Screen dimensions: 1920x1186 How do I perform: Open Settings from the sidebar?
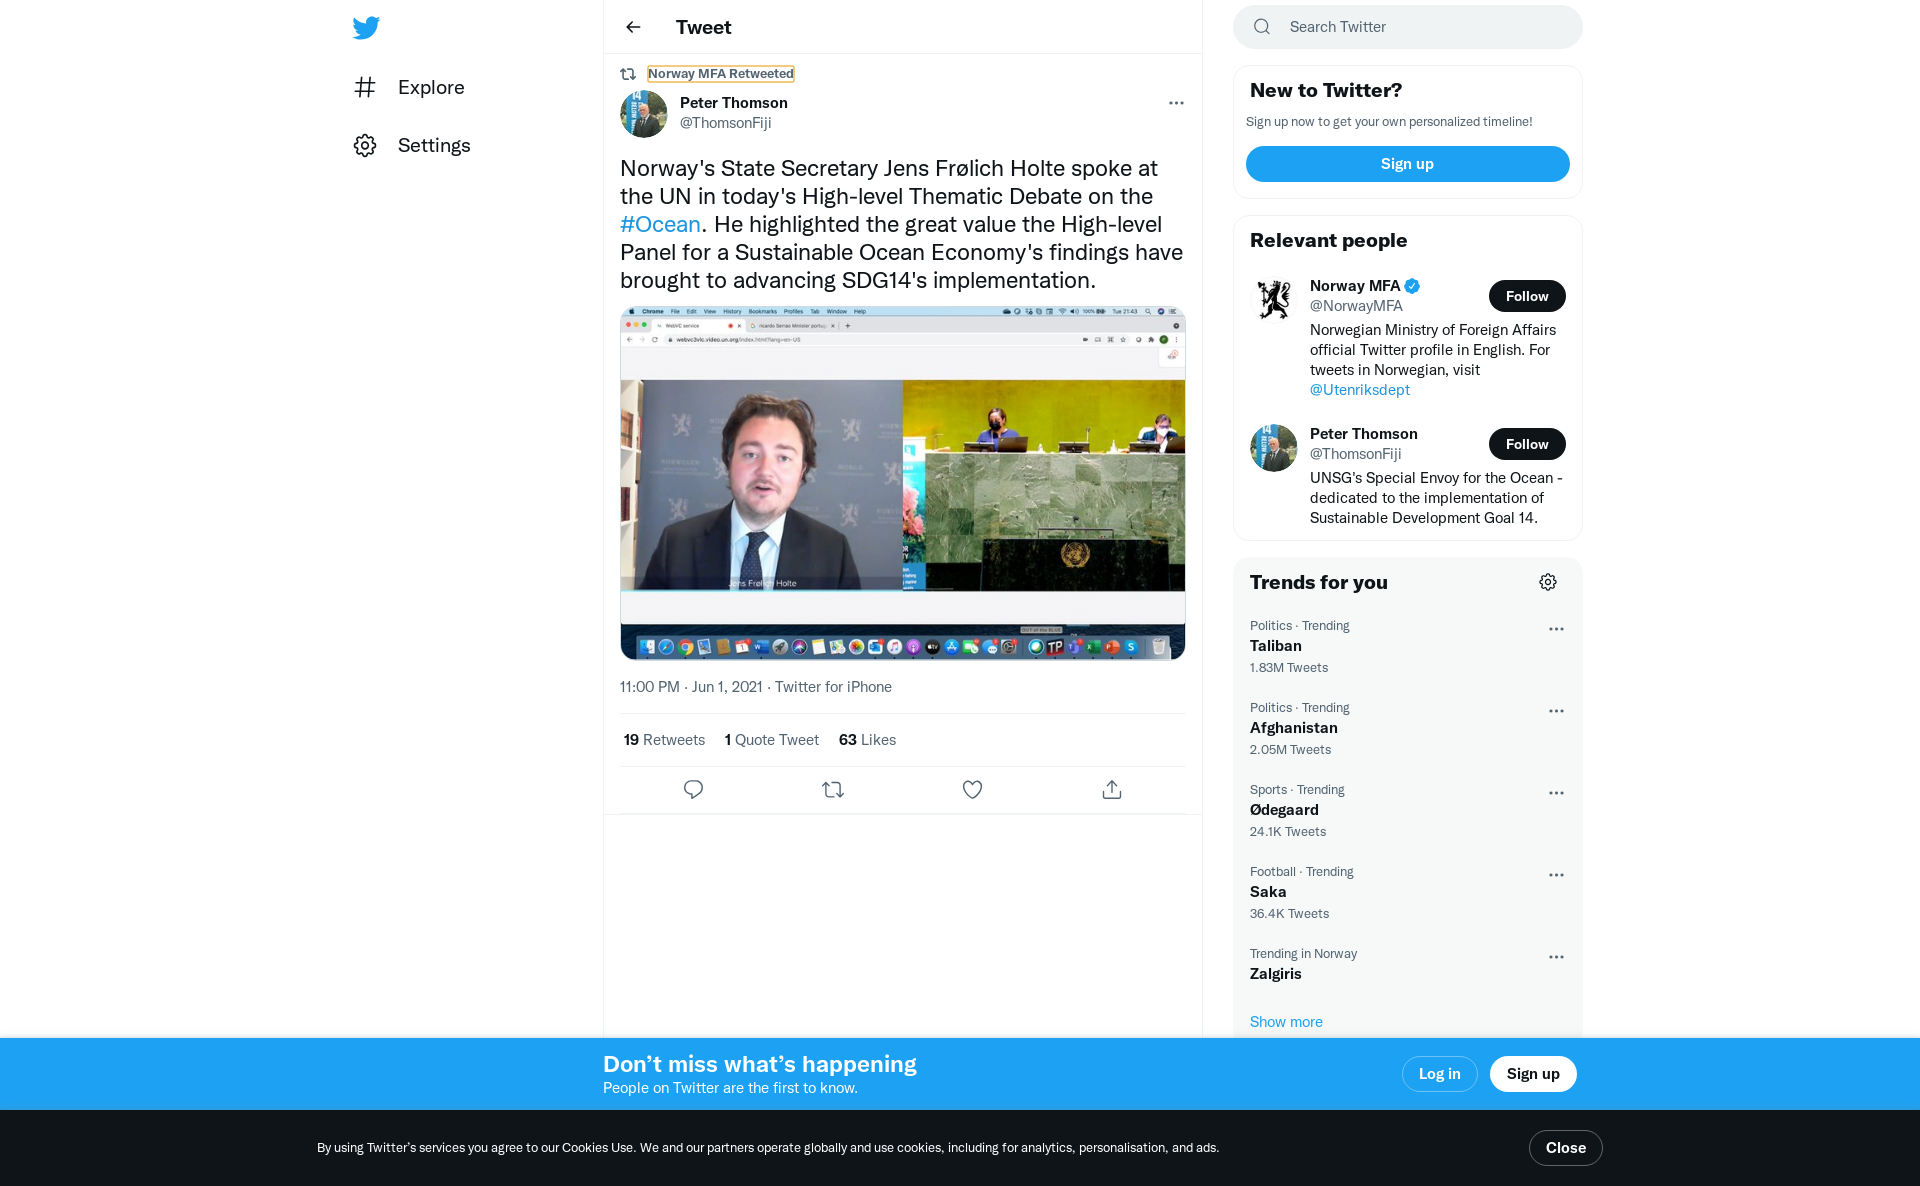412,145
